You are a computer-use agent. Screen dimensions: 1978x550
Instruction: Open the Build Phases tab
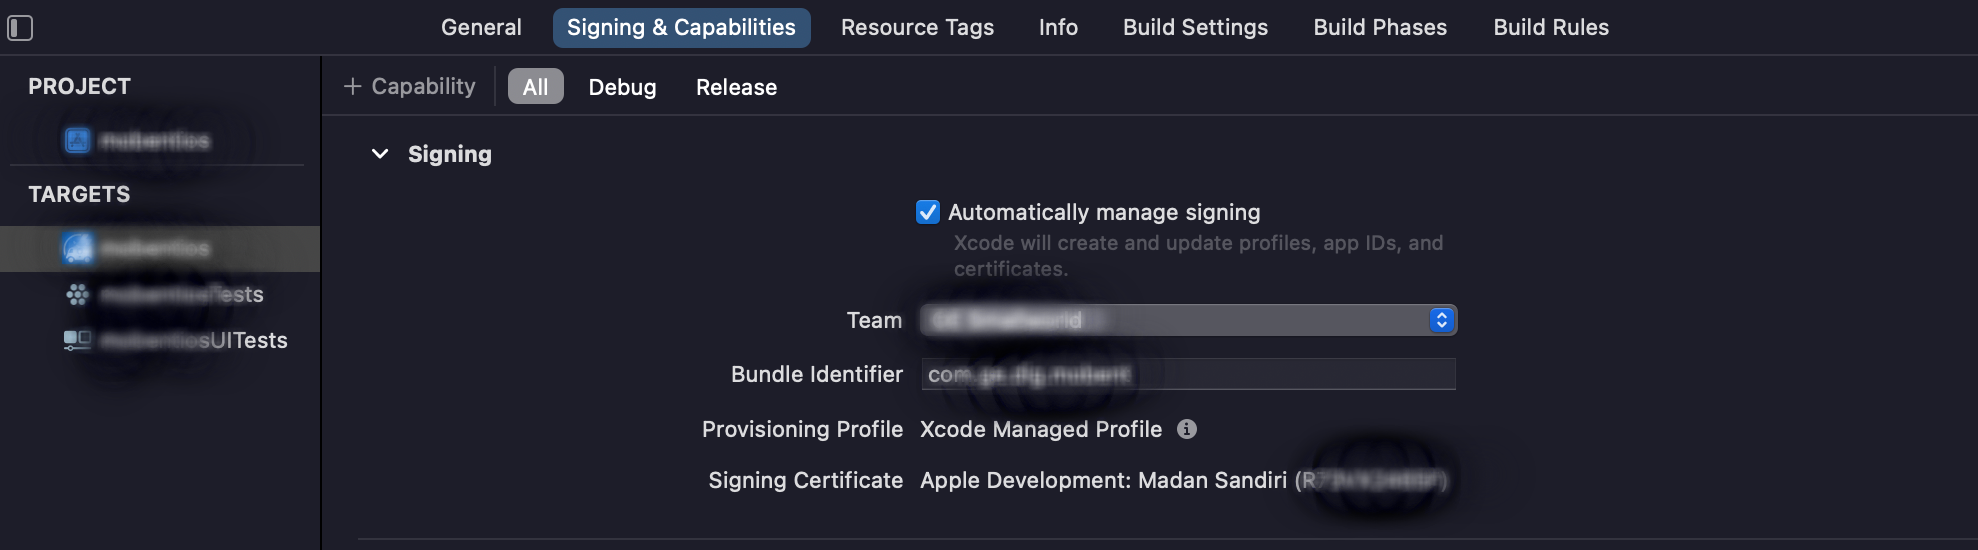pos(1380,28)
